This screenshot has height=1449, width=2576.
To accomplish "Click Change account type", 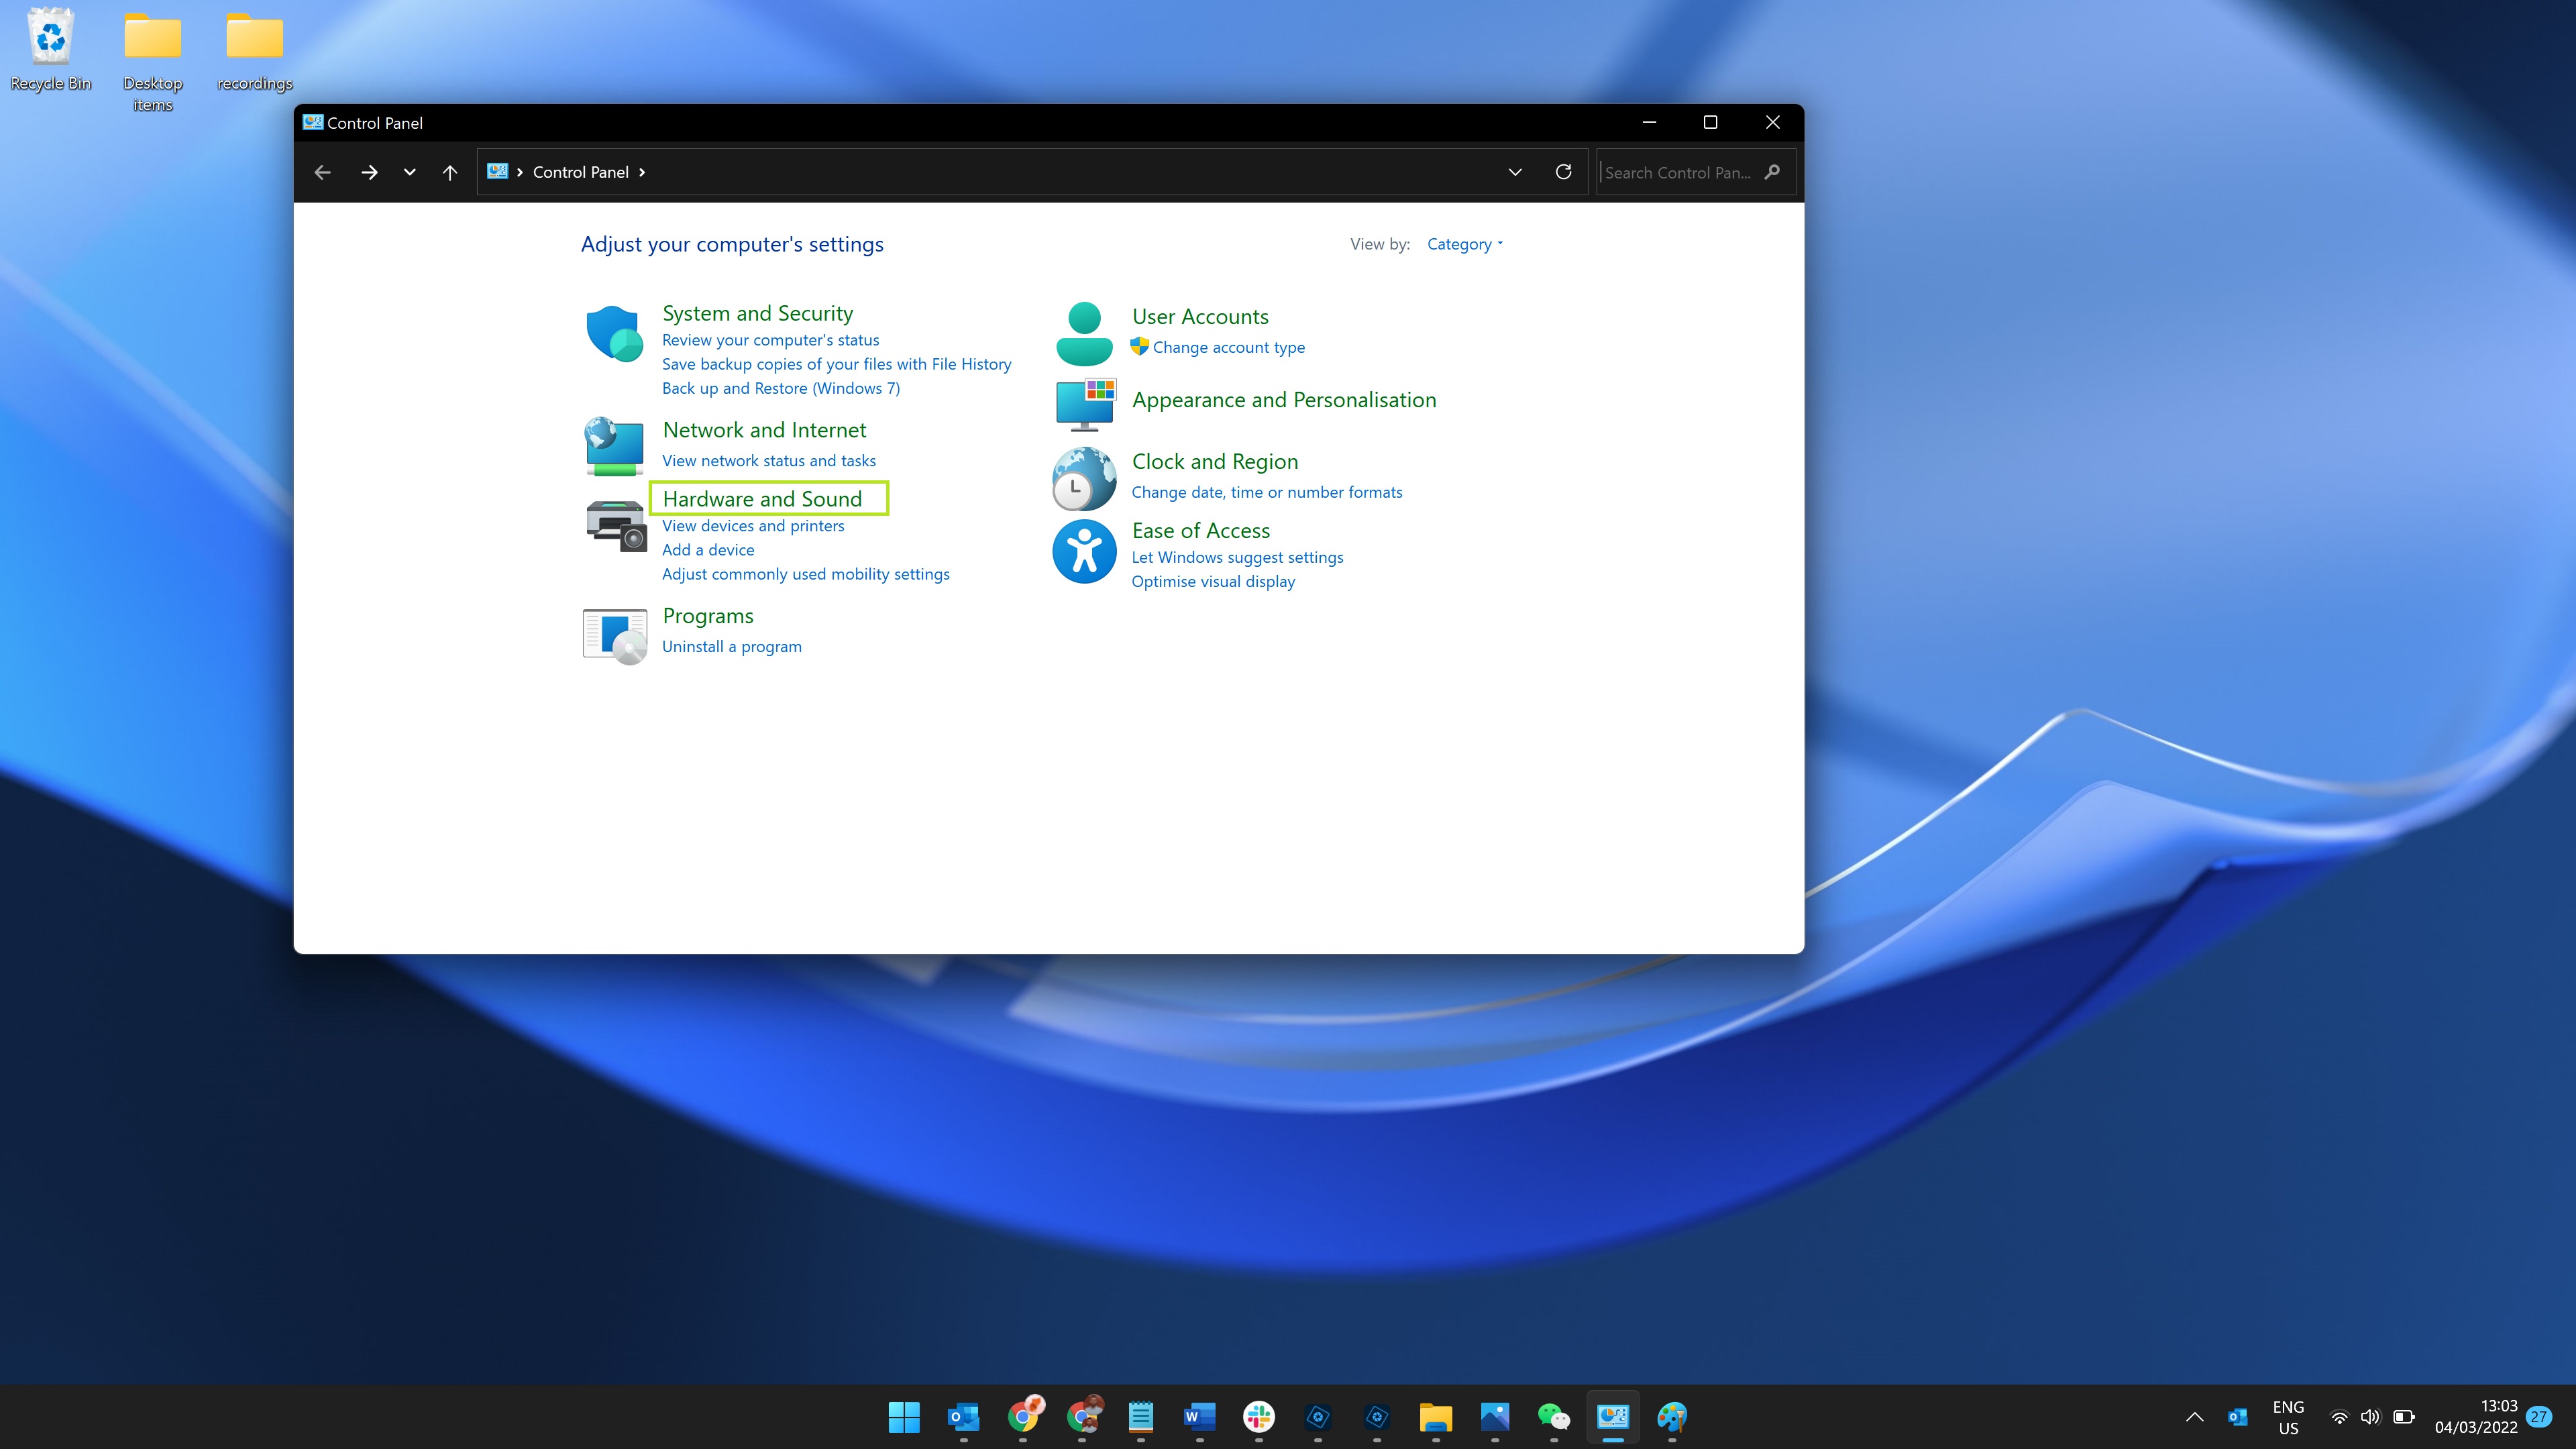I will click(1228, 347).
